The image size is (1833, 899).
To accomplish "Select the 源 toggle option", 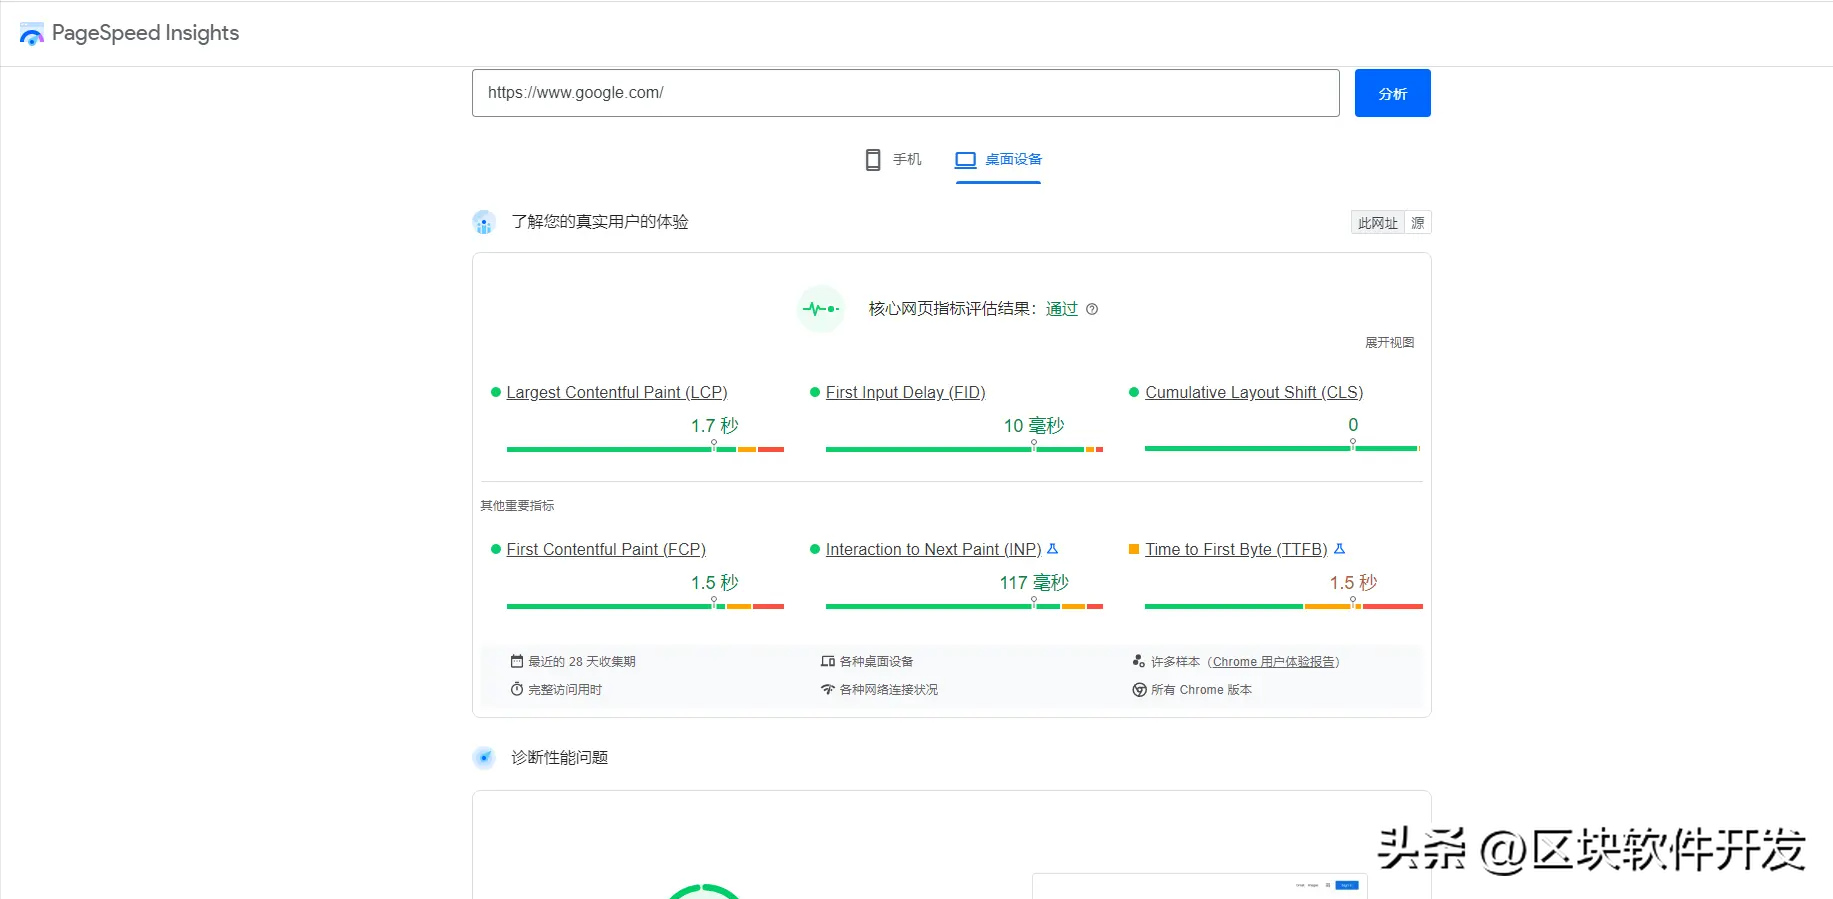I will click(1417, 223).
